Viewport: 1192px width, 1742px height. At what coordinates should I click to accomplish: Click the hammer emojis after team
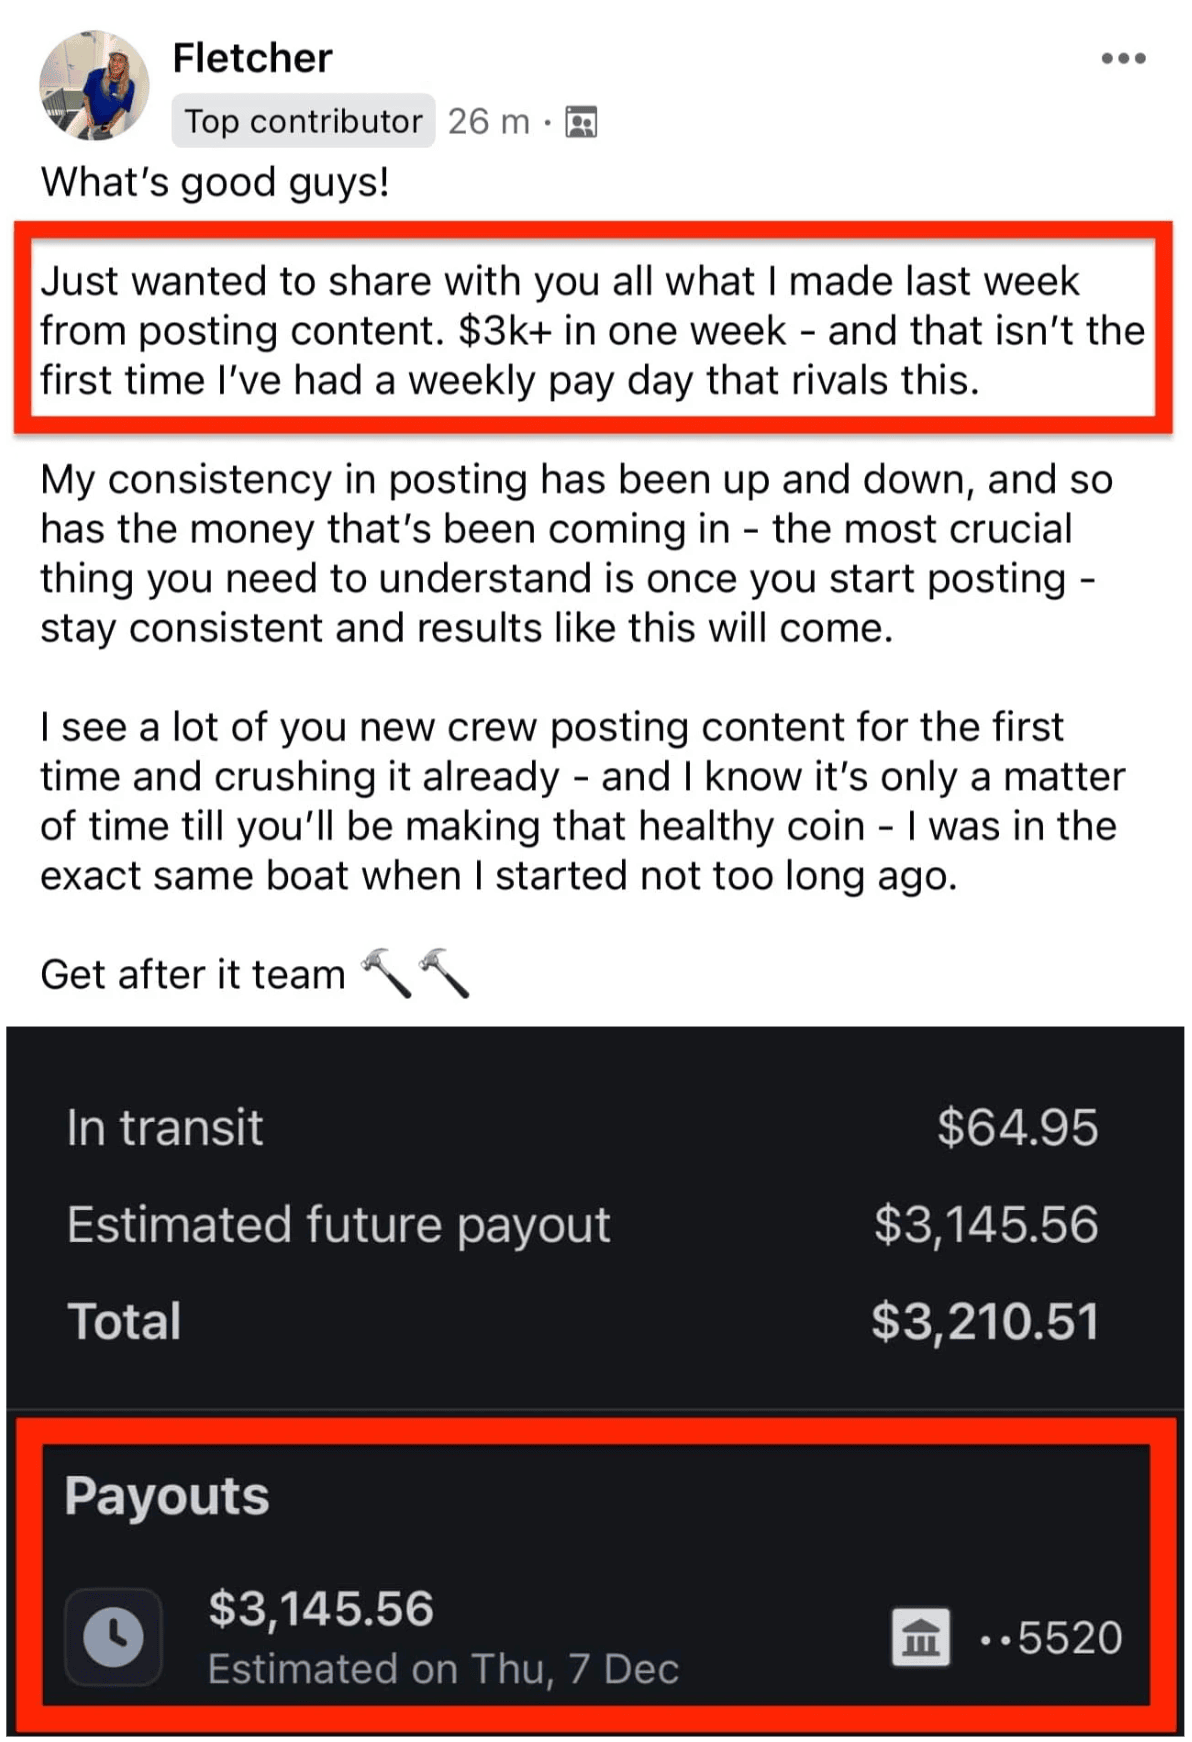[x=415, y=973]
